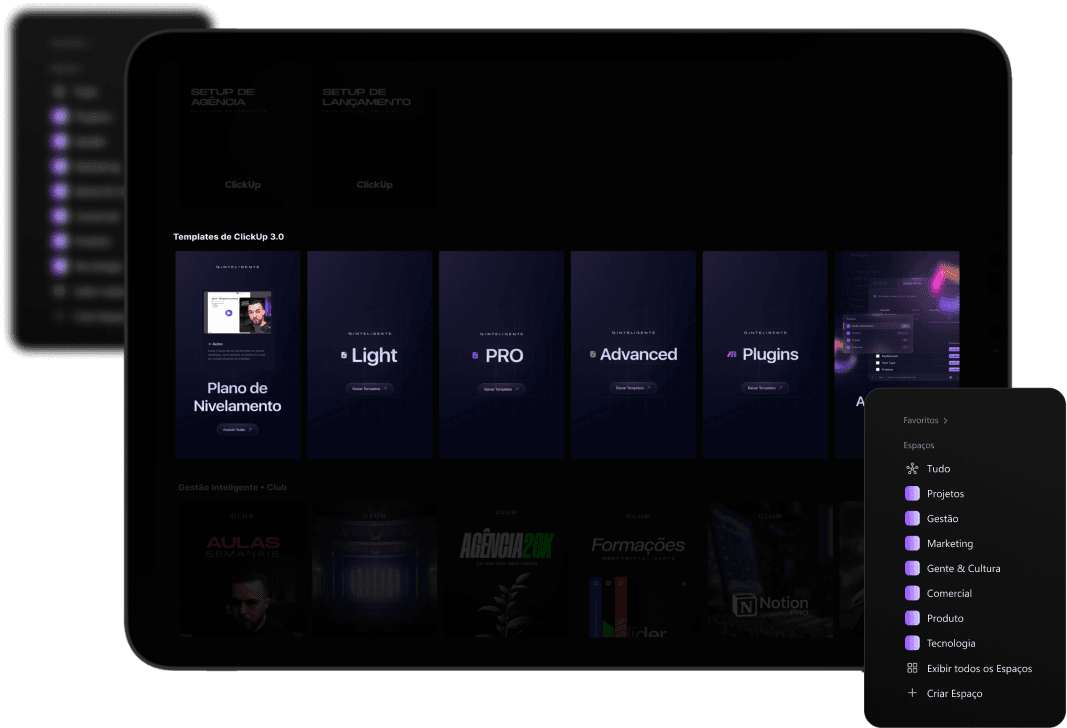Open the Agência 20K club card

coord(506,570)
